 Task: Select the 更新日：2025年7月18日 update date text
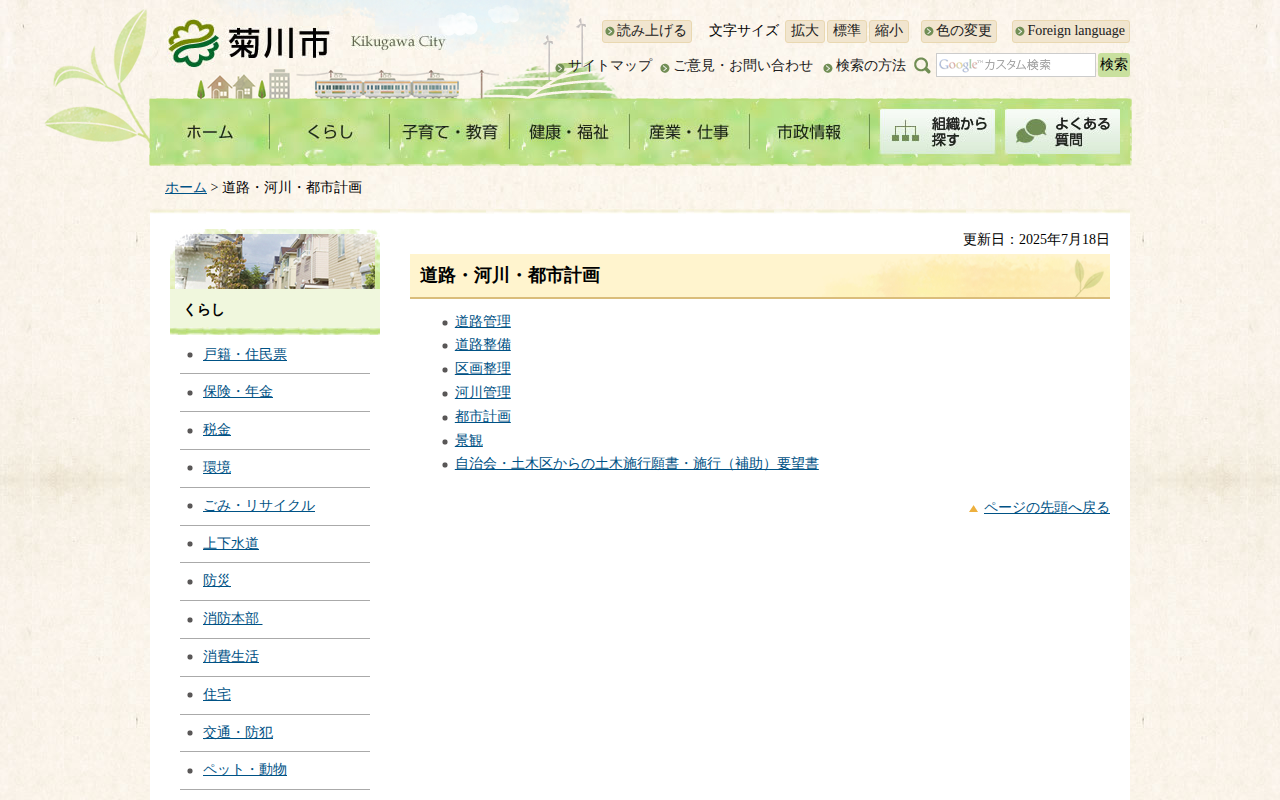tap(1036, 240)
